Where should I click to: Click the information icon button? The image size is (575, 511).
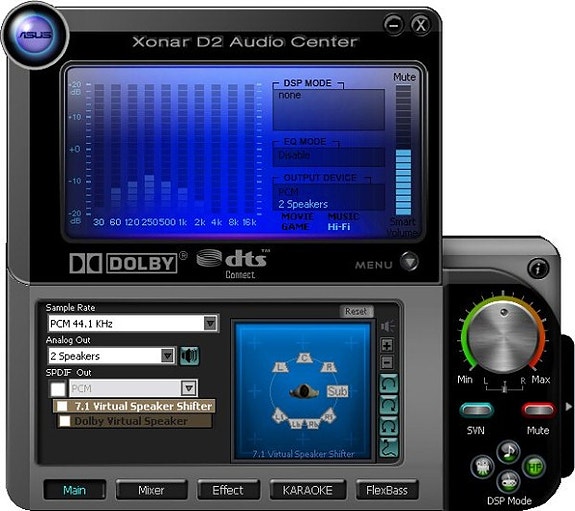tap(538, 268)
